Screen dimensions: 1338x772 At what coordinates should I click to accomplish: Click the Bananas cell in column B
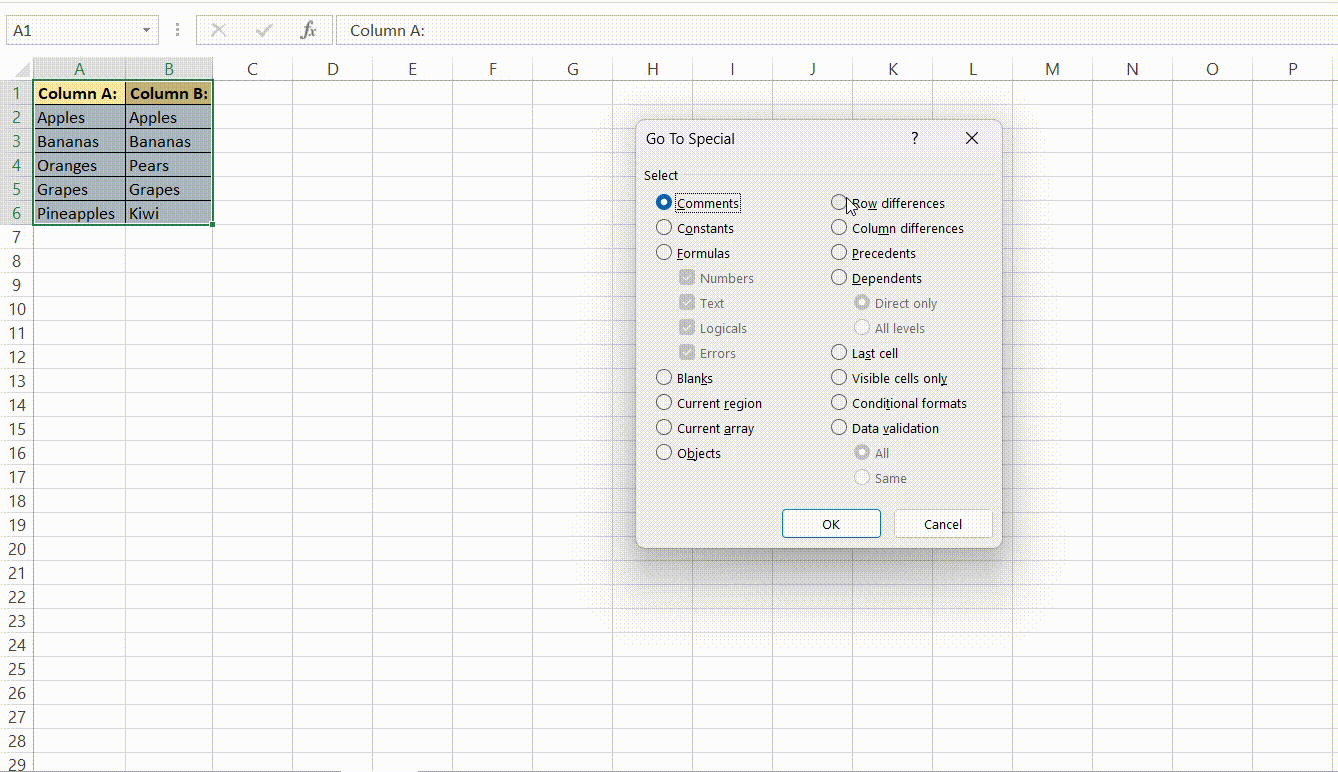(x=169, y=141)
